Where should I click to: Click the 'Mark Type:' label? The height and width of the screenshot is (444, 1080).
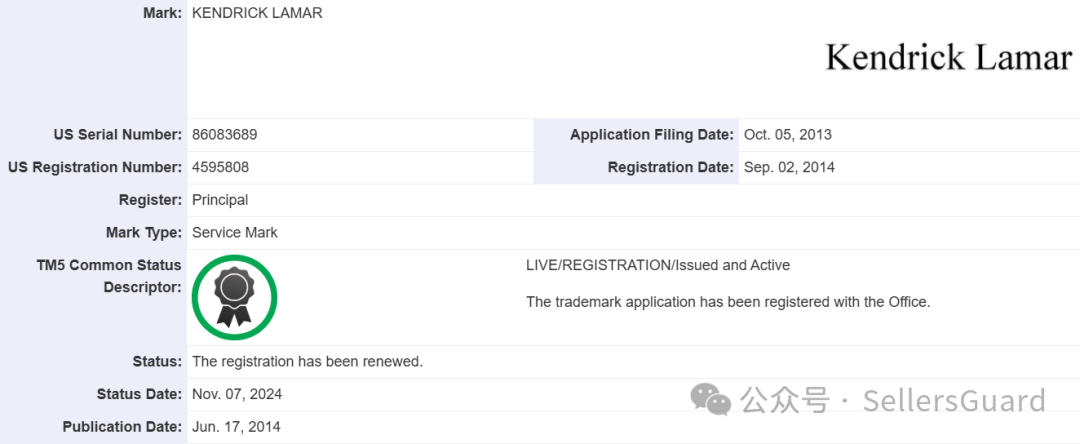click(x=145, y=233)
